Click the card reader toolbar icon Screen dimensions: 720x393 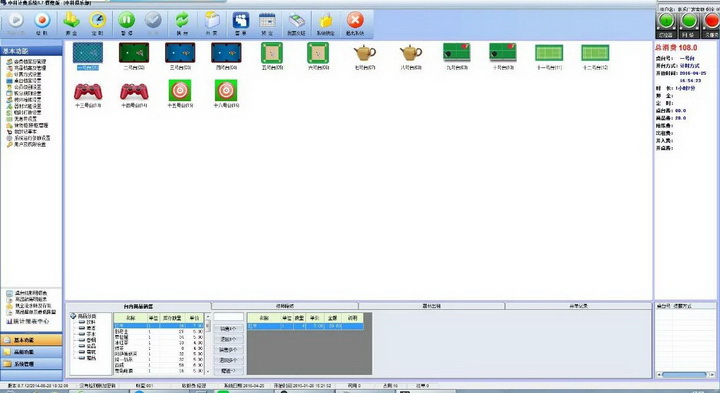click(x=297, y=21)
